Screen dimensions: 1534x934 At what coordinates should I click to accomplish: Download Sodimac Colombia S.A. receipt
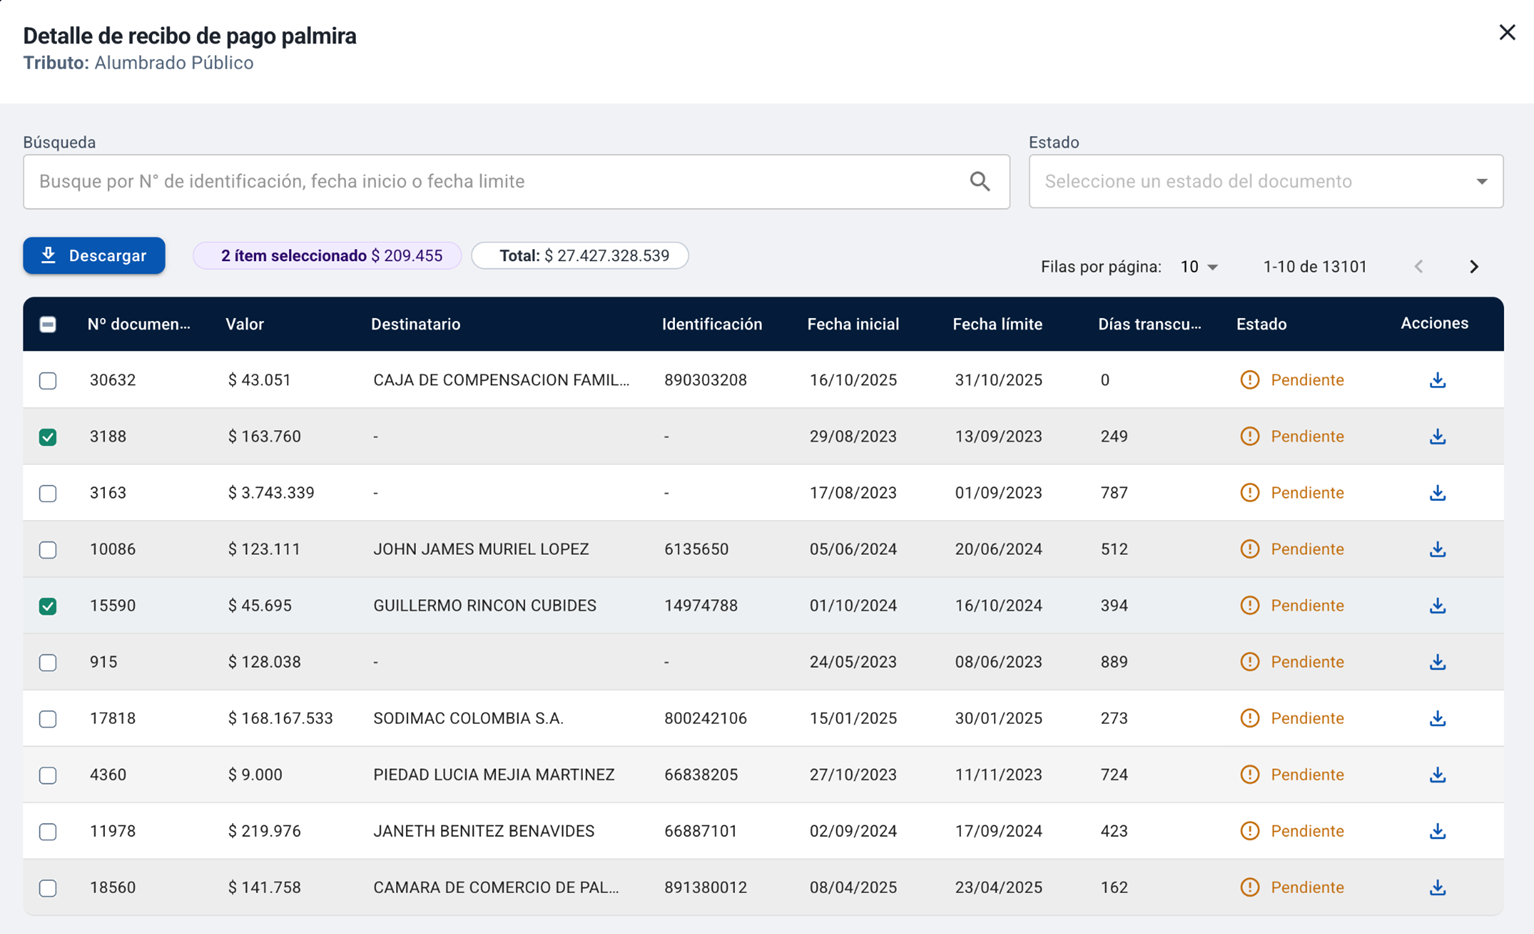point(1437,718)
